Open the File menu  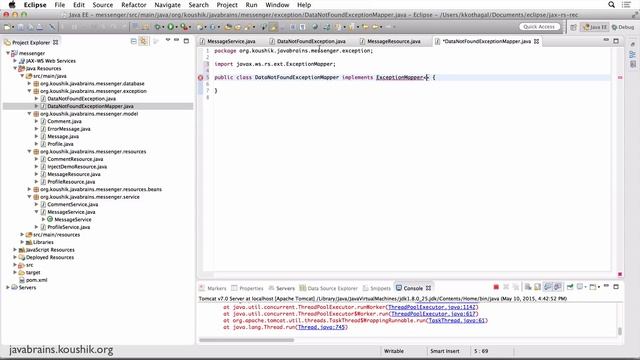point(60,5)
